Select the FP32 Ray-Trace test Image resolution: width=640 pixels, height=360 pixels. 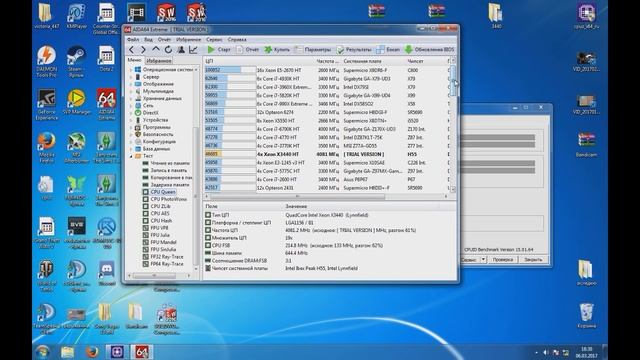click(167, 257)
